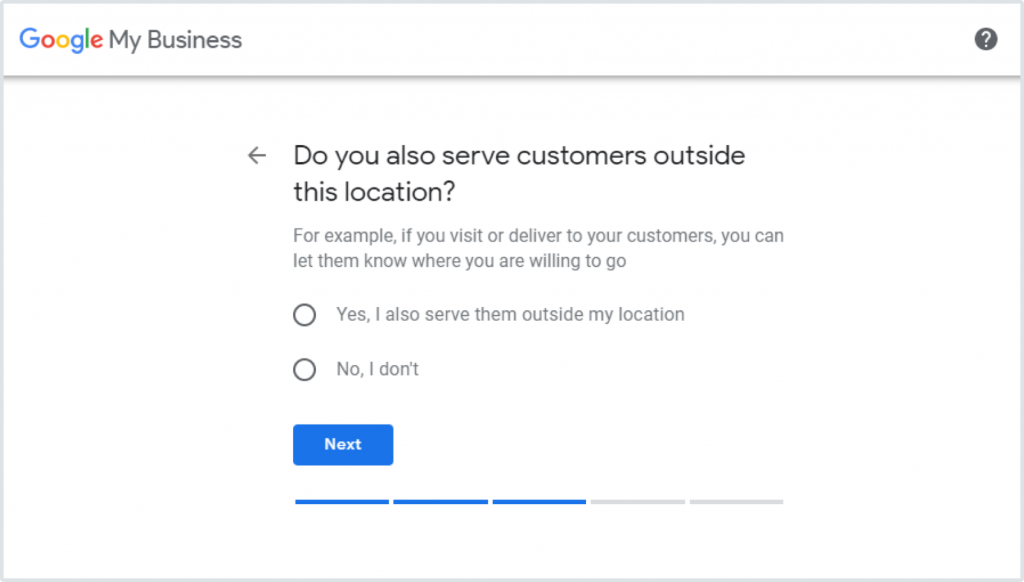The width and height of the screenshot is (1024, 582).
Task: Click the second blue progress step segment
Action: 440,501
